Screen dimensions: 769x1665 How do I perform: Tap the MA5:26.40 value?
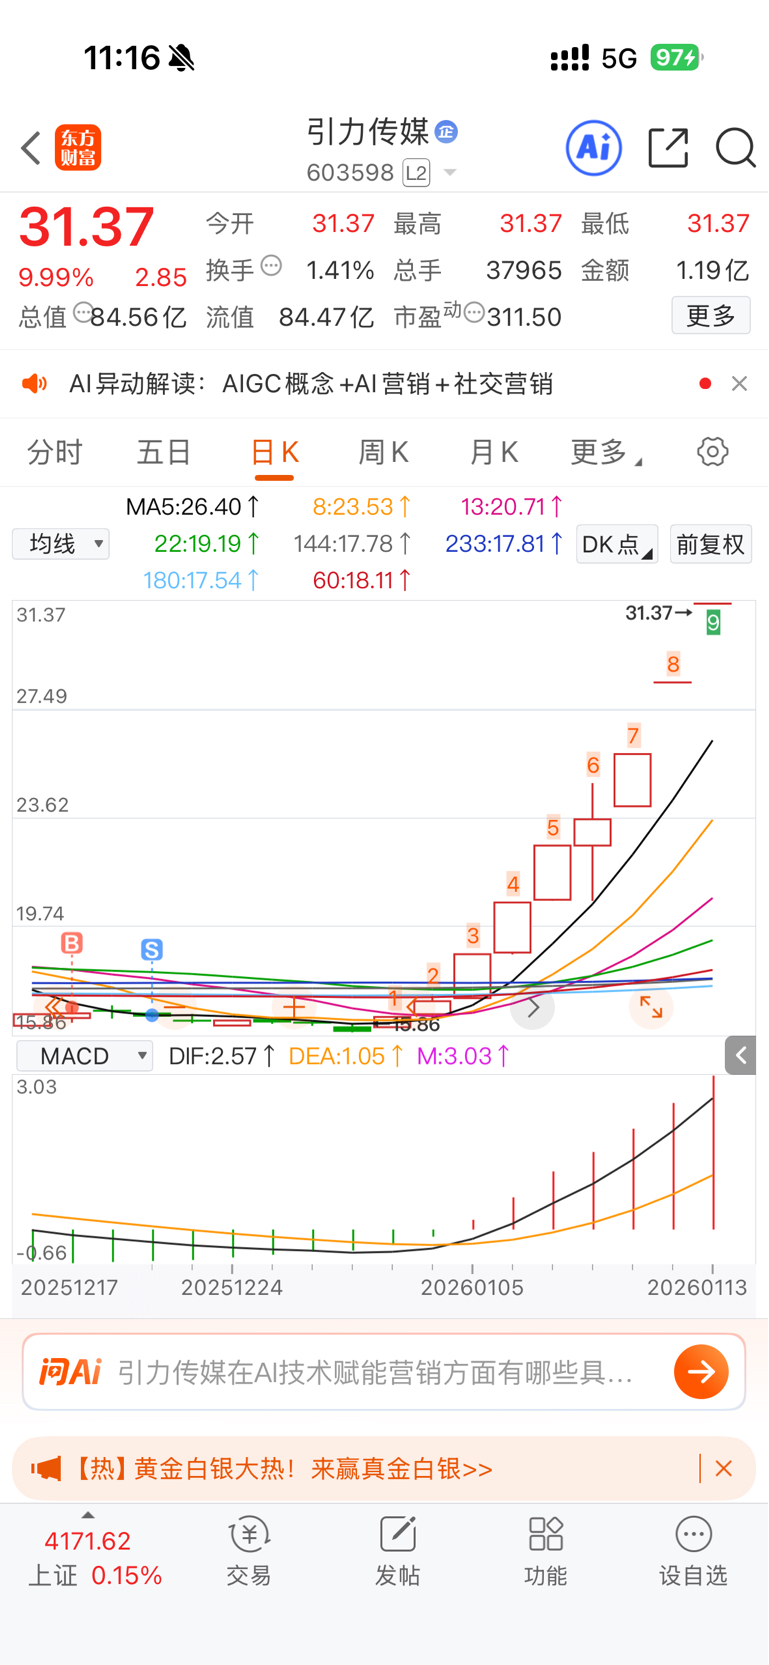pyautogui.click(x=193, y=507)
